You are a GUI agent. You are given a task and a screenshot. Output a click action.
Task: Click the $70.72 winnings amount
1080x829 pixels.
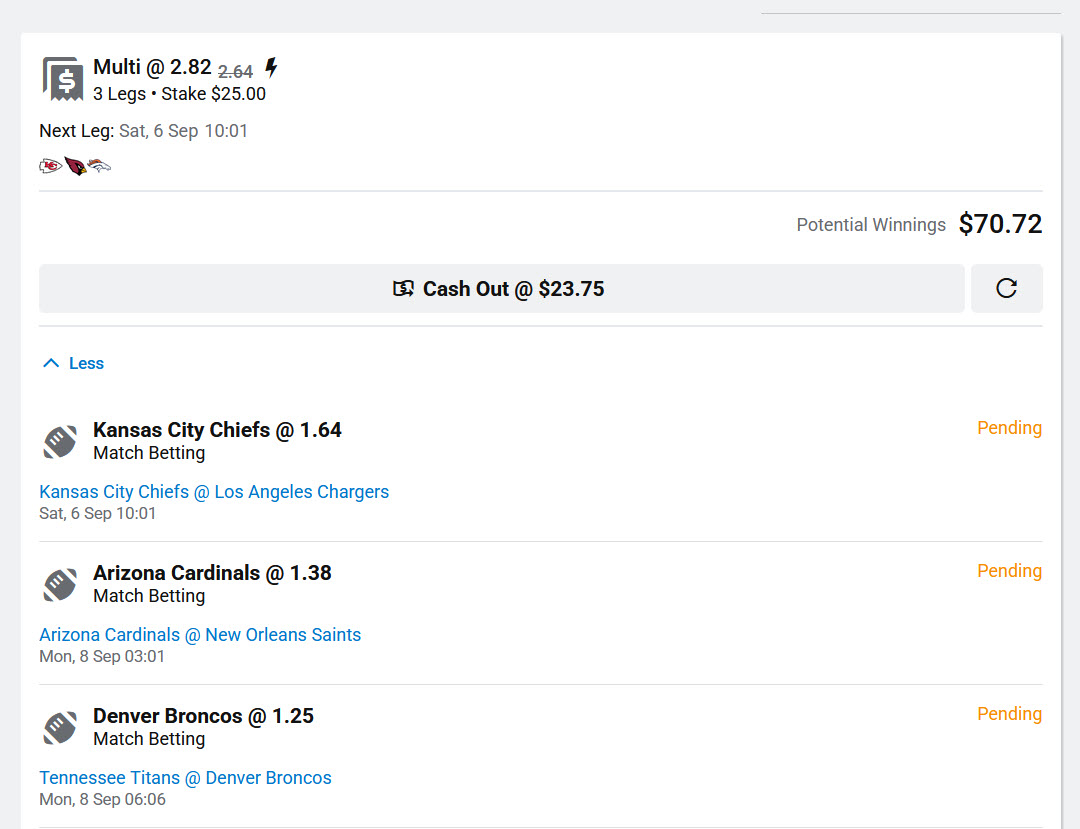point(1000,224)
